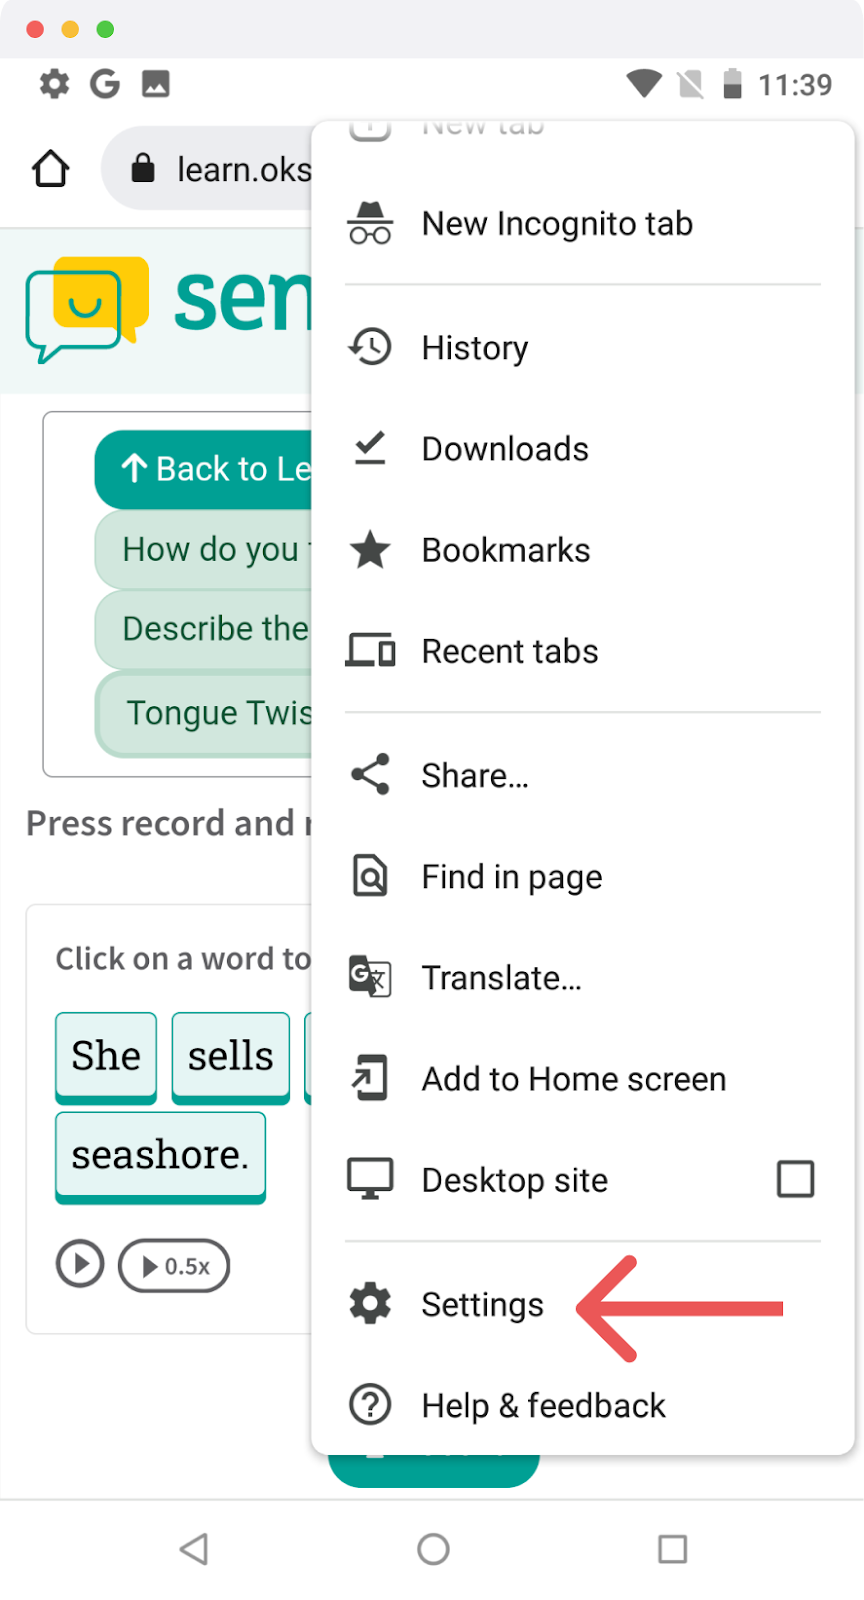Open the home page icon
The width and height of the screenshot is (864, 1600).
51,169
